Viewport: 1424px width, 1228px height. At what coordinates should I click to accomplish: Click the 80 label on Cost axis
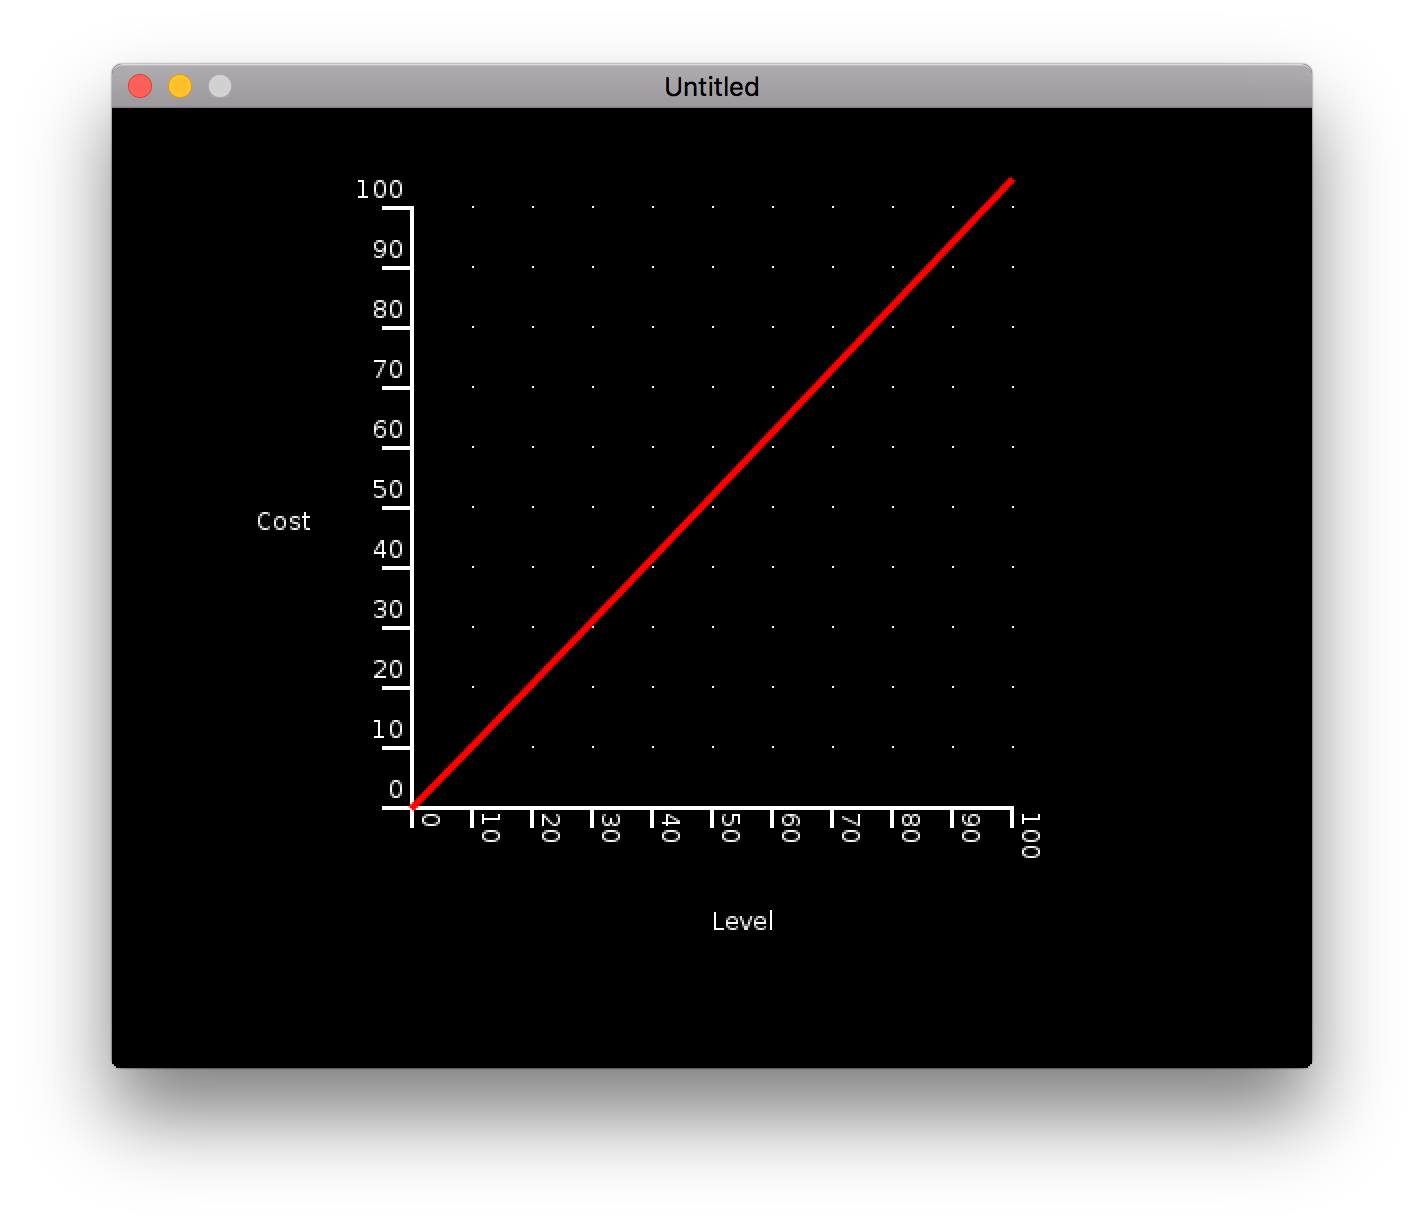(x=388, y=309)
